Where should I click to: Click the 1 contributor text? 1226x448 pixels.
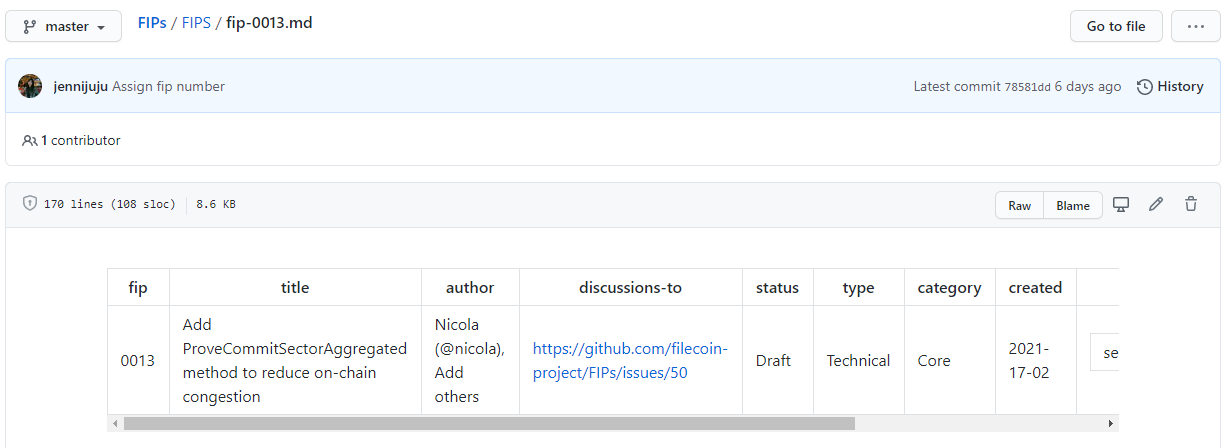click(x=80, y=140)
